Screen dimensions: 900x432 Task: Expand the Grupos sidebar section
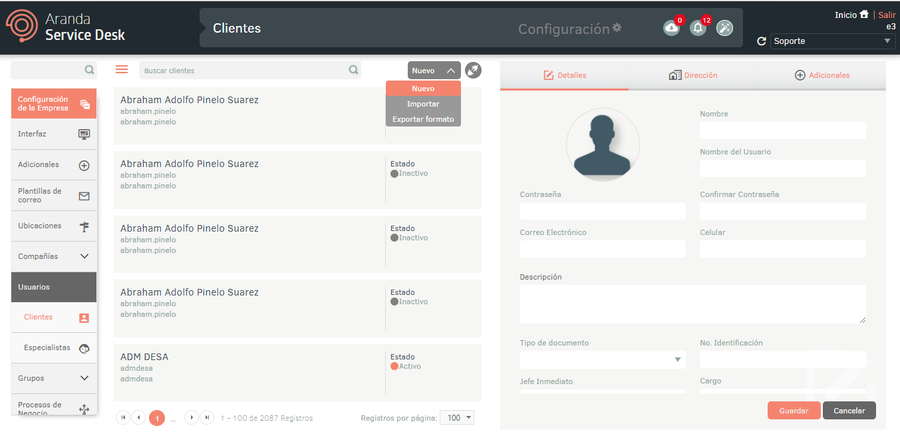[84, 379]
